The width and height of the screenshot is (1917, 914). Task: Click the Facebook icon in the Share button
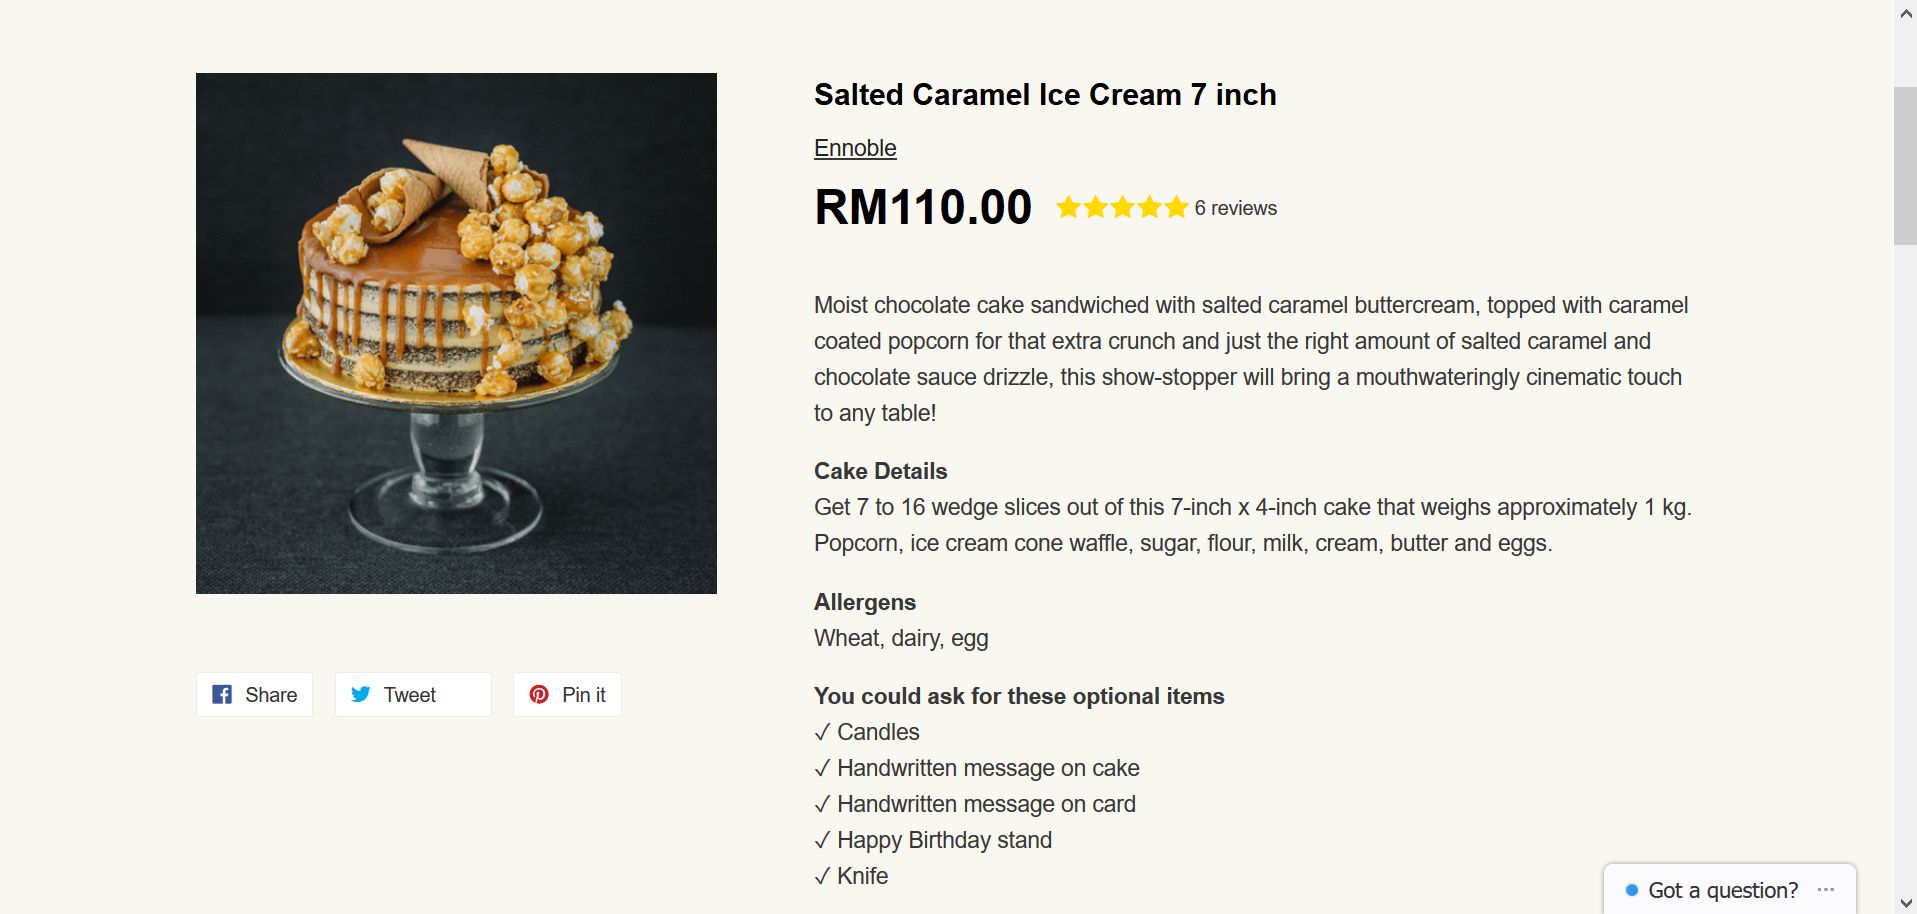coord(222,694)
